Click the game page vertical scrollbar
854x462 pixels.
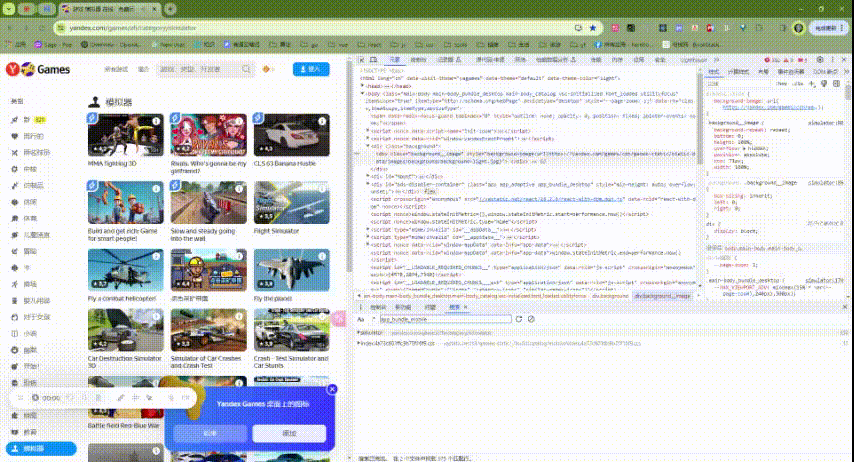point(349,166)
